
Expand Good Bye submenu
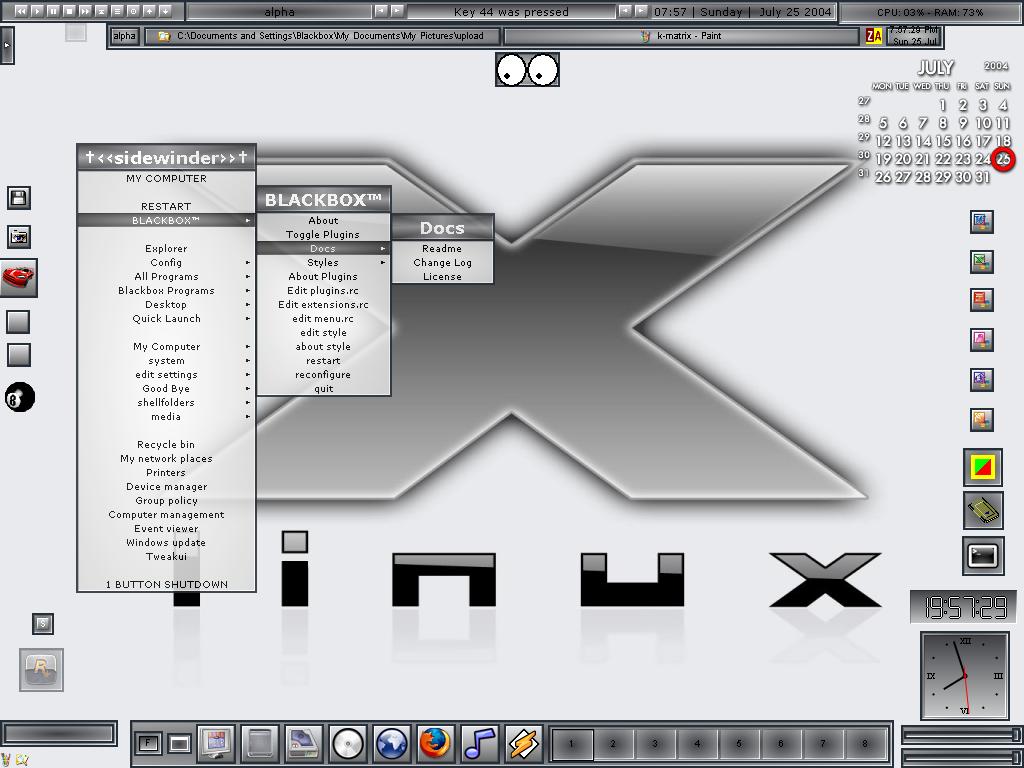coord(166,389)
